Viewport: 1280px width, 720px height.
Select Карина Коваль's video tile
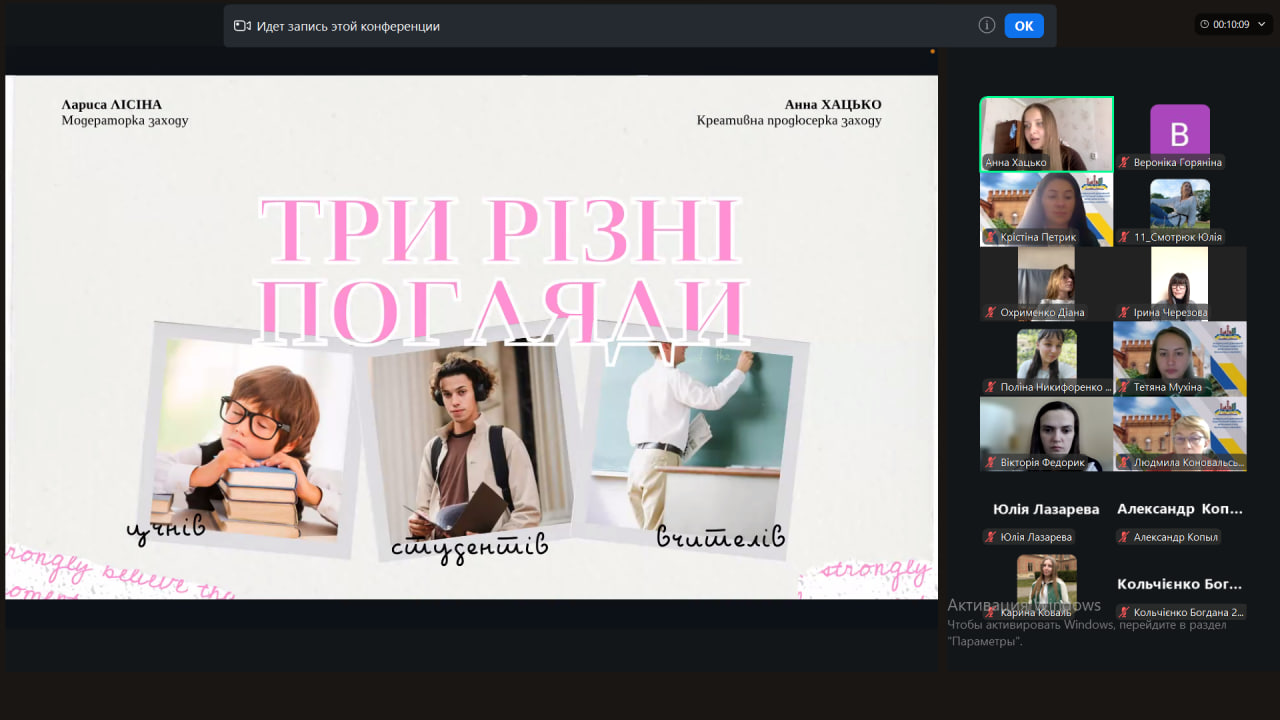point(1046,580)
